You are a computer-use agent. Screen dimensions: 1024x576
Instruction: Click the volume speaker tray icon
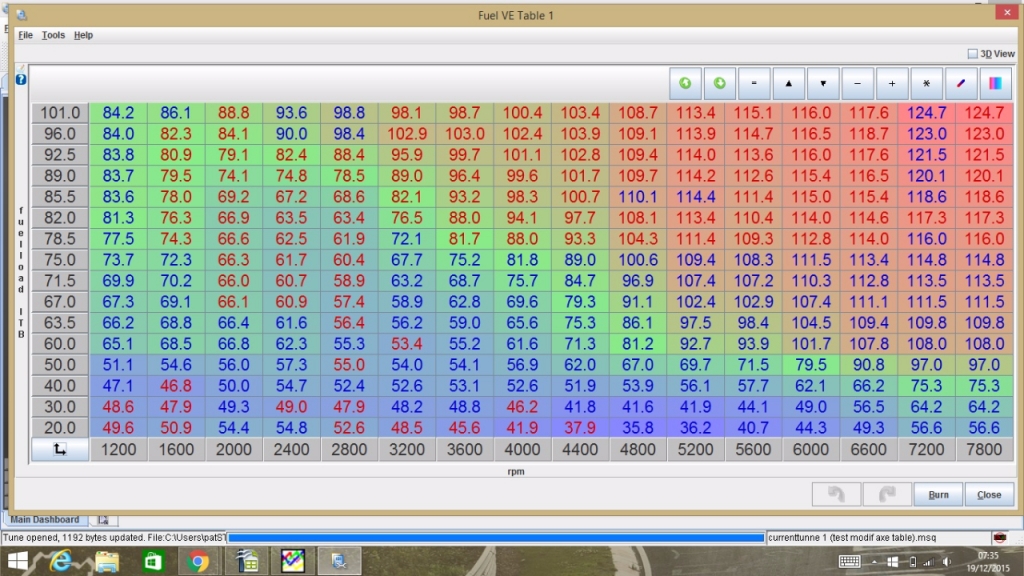(946, 562)
